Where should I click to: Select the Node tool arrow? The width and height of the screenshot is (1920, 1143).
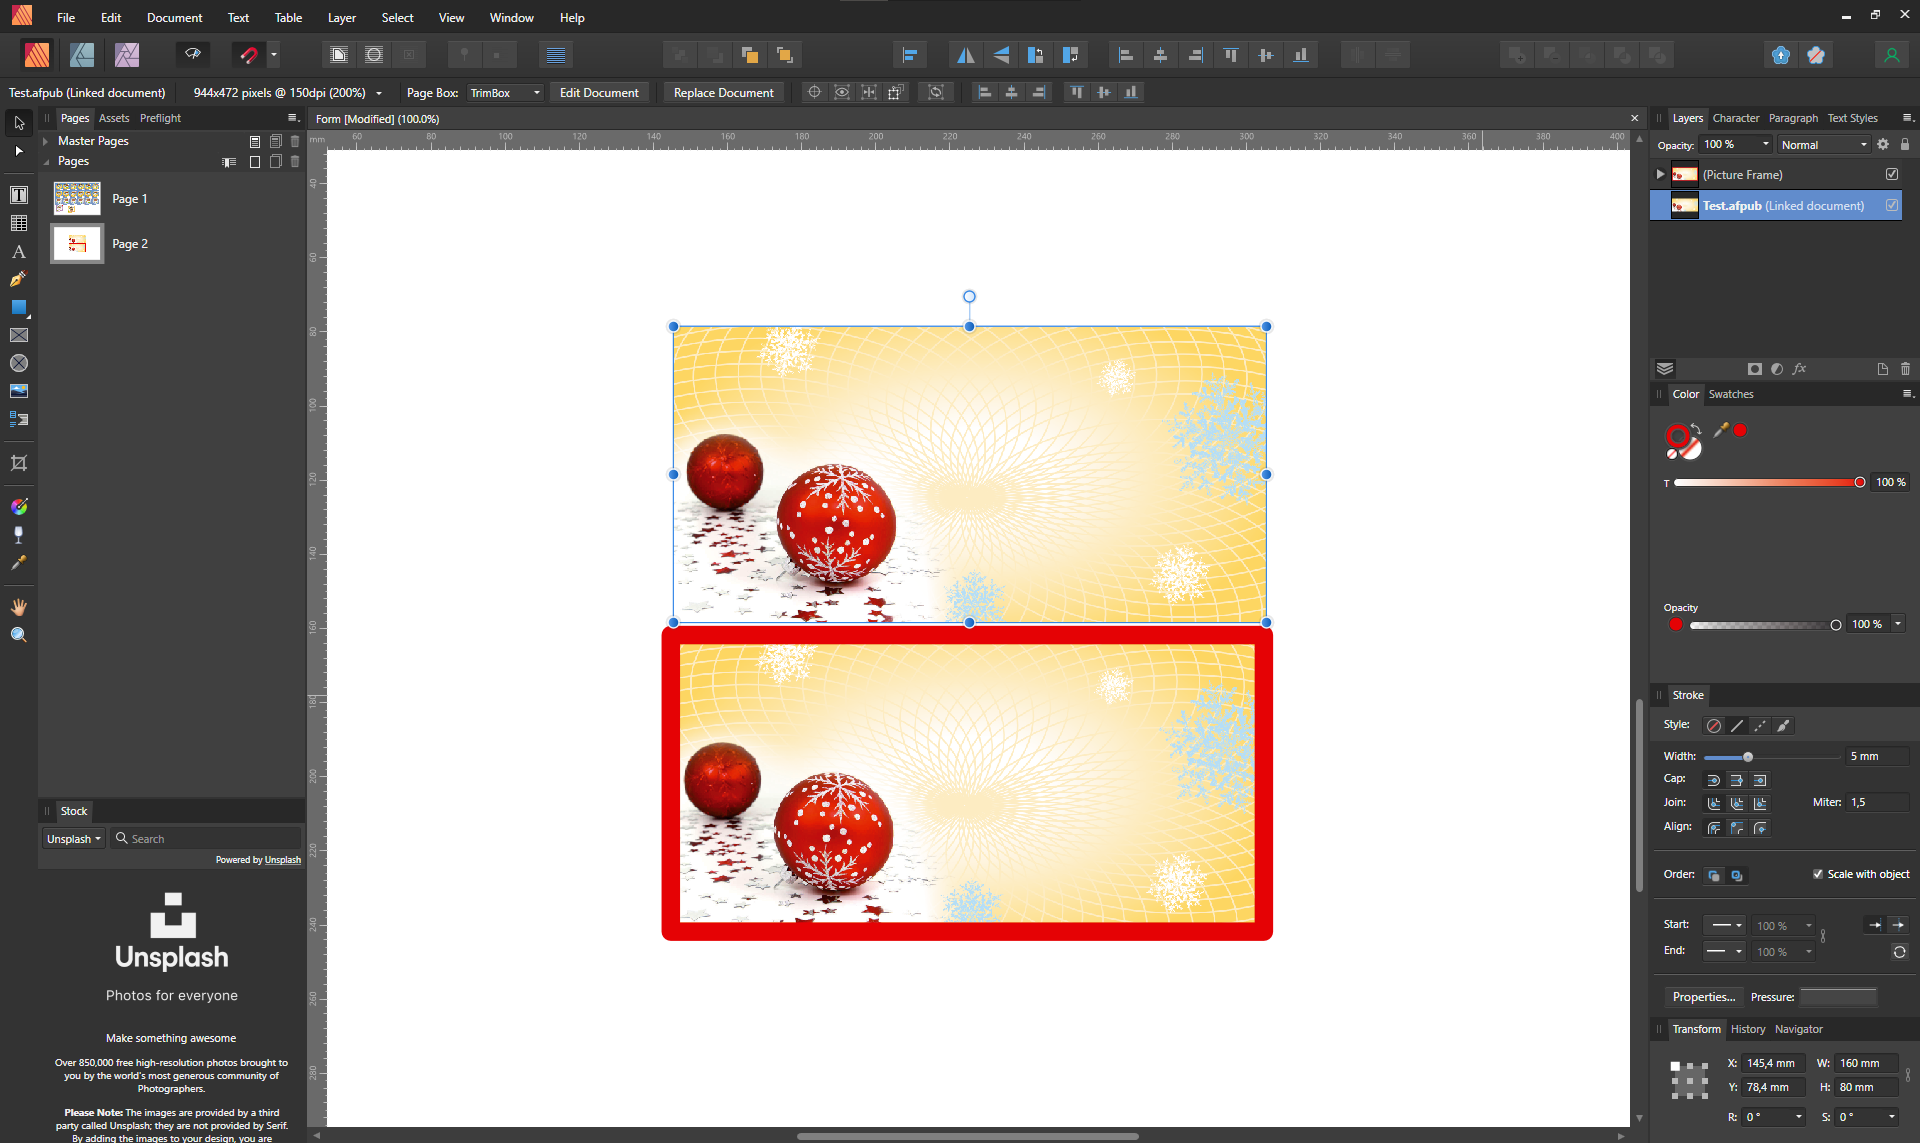click(19, 151)
